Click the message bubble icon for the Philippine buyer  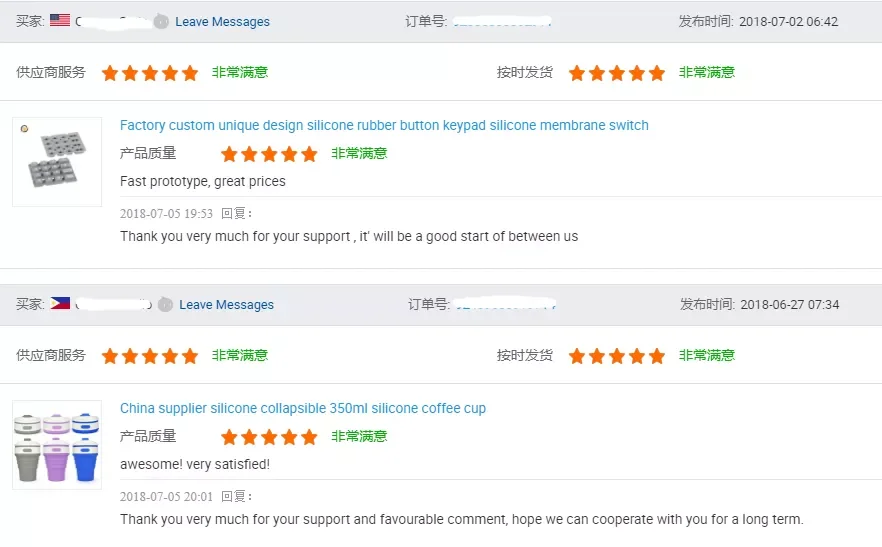coord(164,304)
